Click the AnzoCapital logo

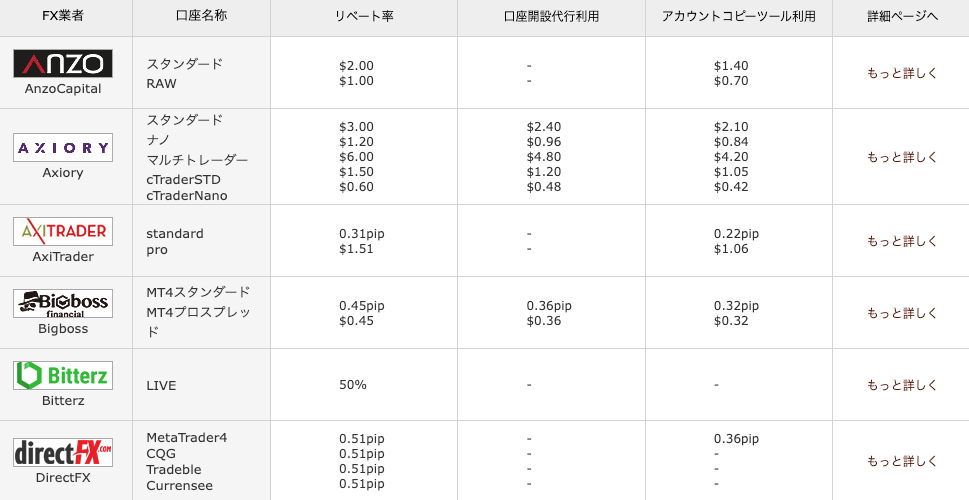click(x=62, y=64)
